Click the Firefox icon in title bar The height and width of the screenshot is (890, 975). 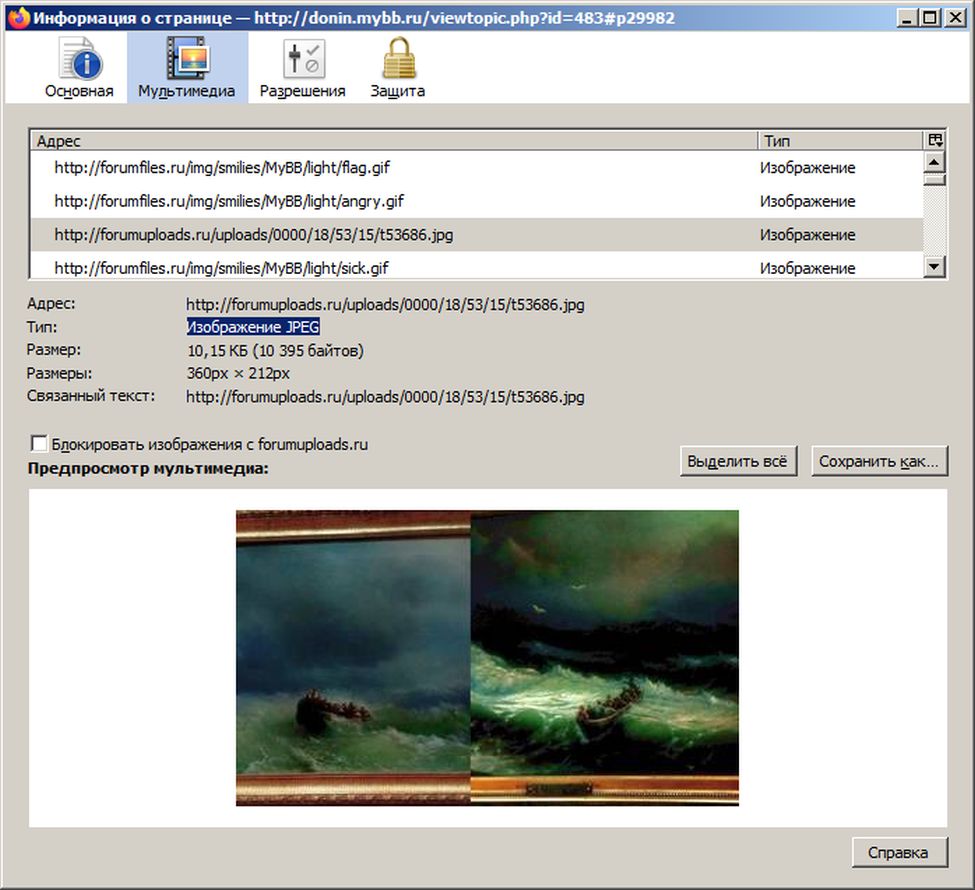[18, 17]
